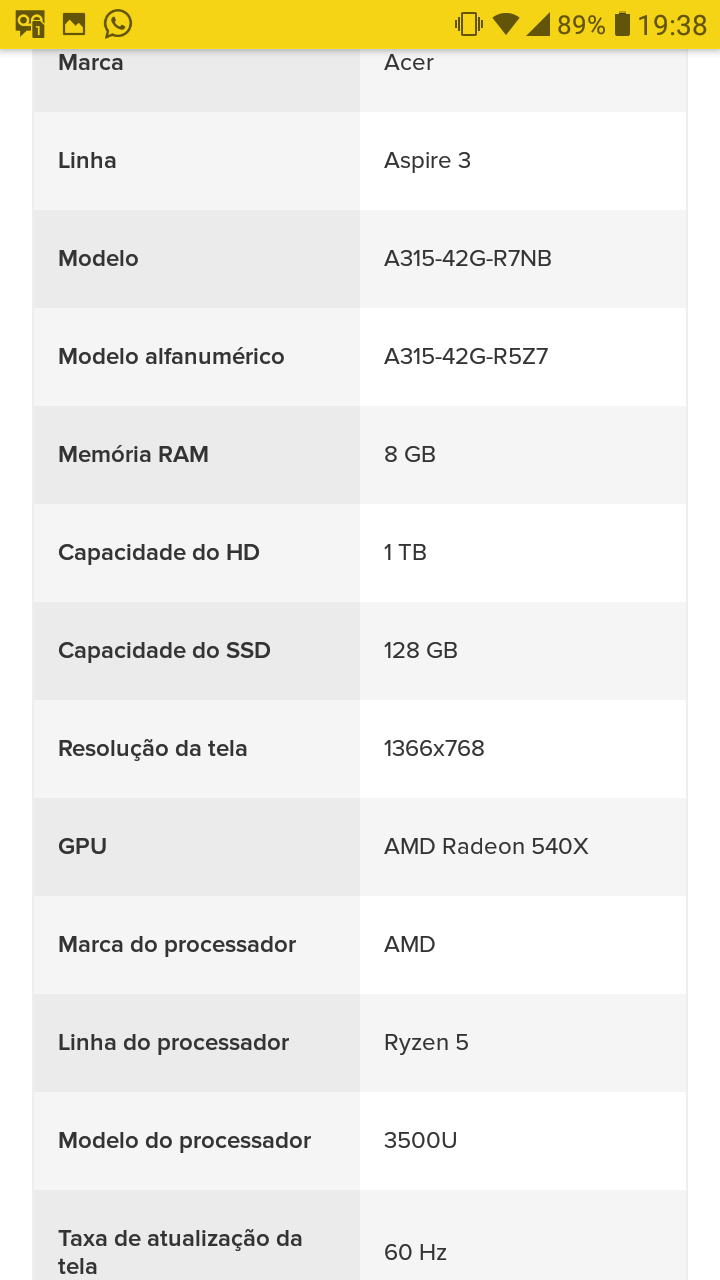720x1280 pixels.
Task: Tap the WhatsApp notification icon
Action: [x=118, y=24]
